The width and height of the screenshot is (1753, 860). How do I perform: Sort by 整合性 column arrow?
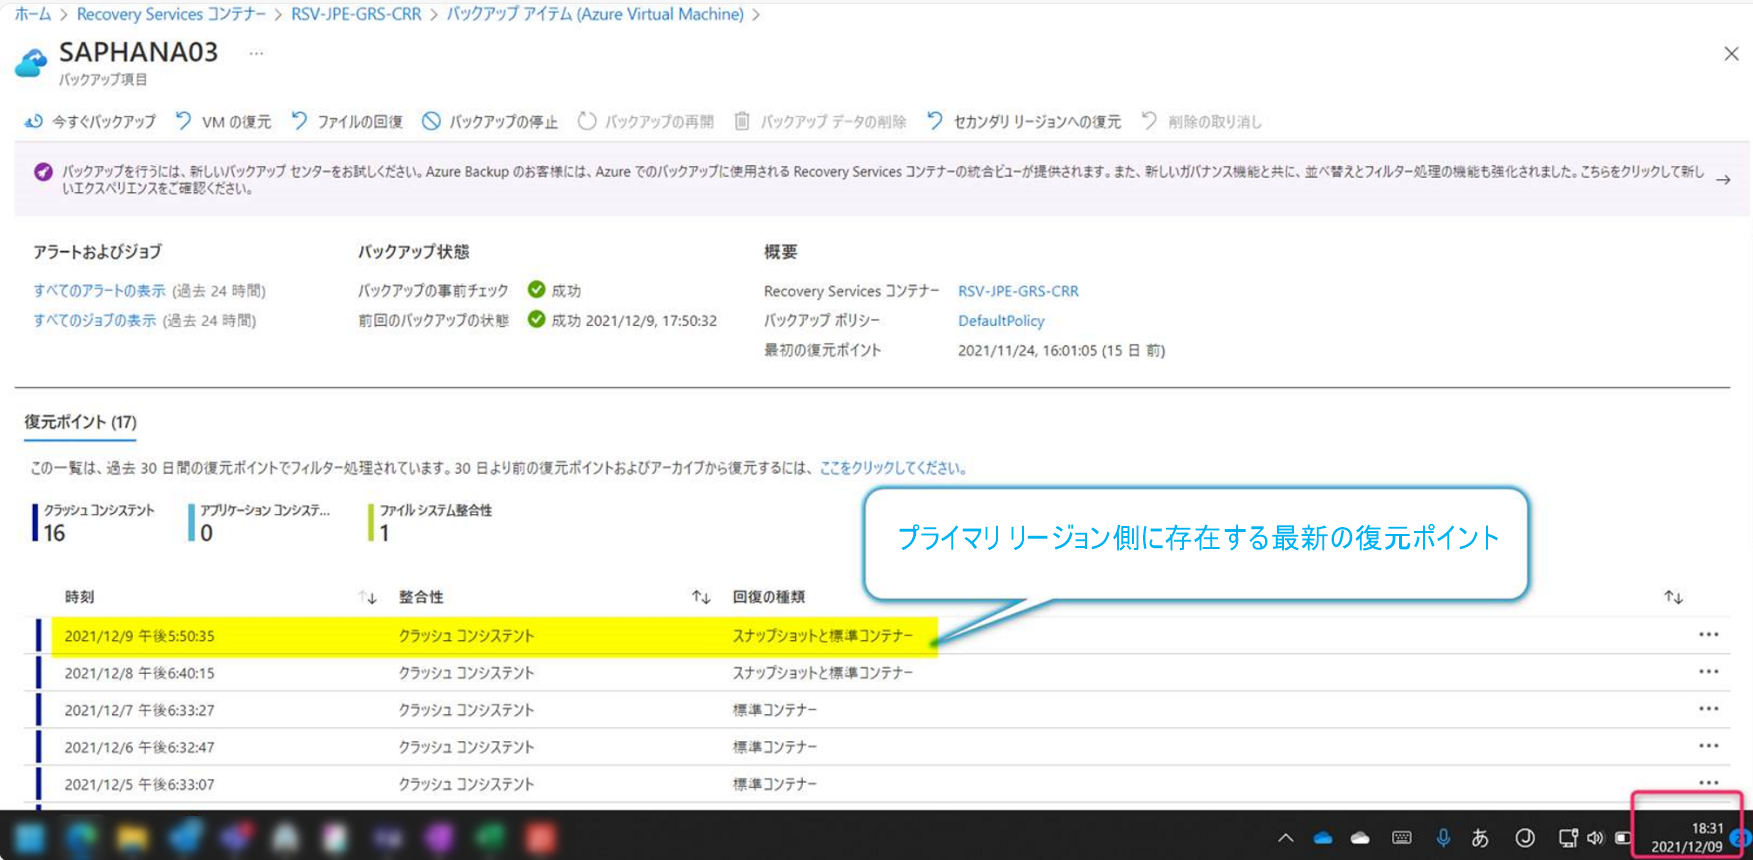pyautogui.click(x=701, y=597)
